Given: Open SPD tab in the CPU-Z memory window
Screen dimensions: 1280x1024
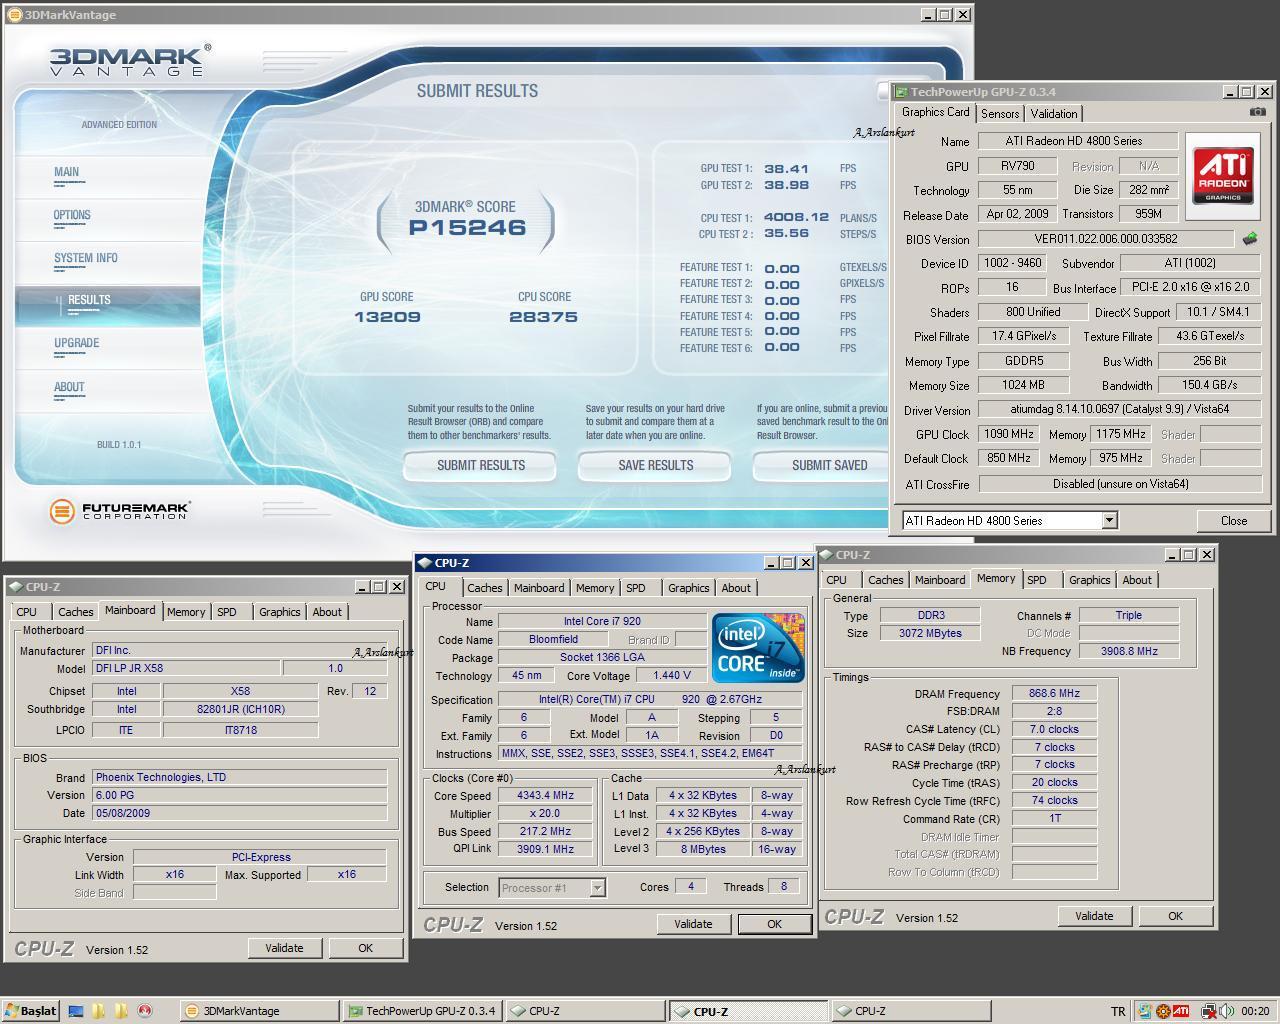Looking at the screenshot, I should 1037,580.
